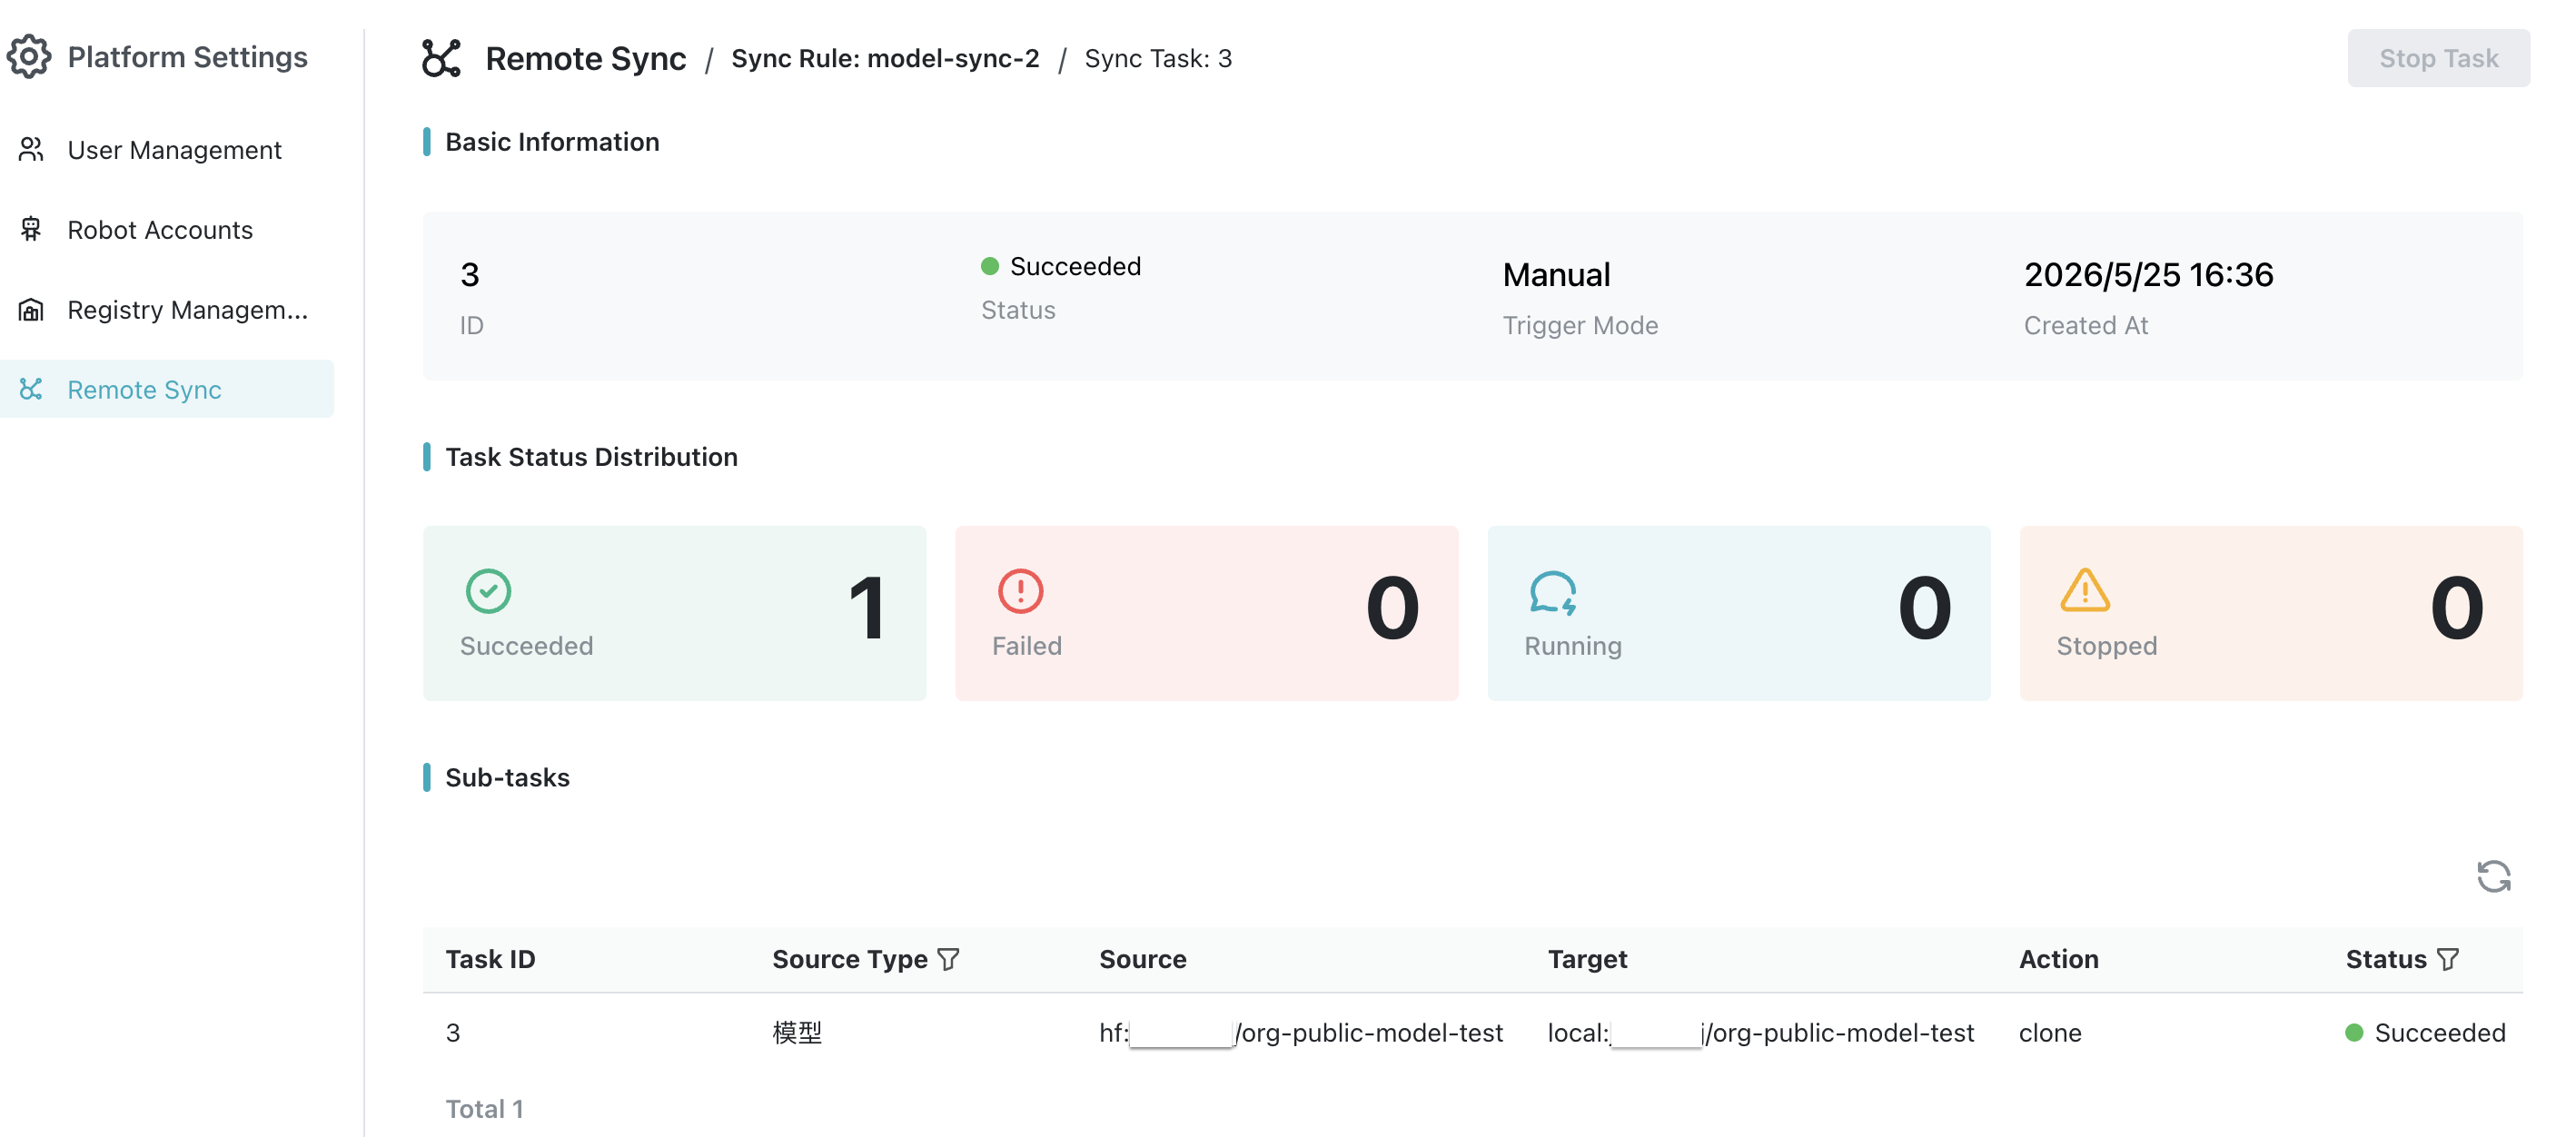Refresh the sub-tasks table
This screenshot has width=2576, height=1137.
[2493, 876]
